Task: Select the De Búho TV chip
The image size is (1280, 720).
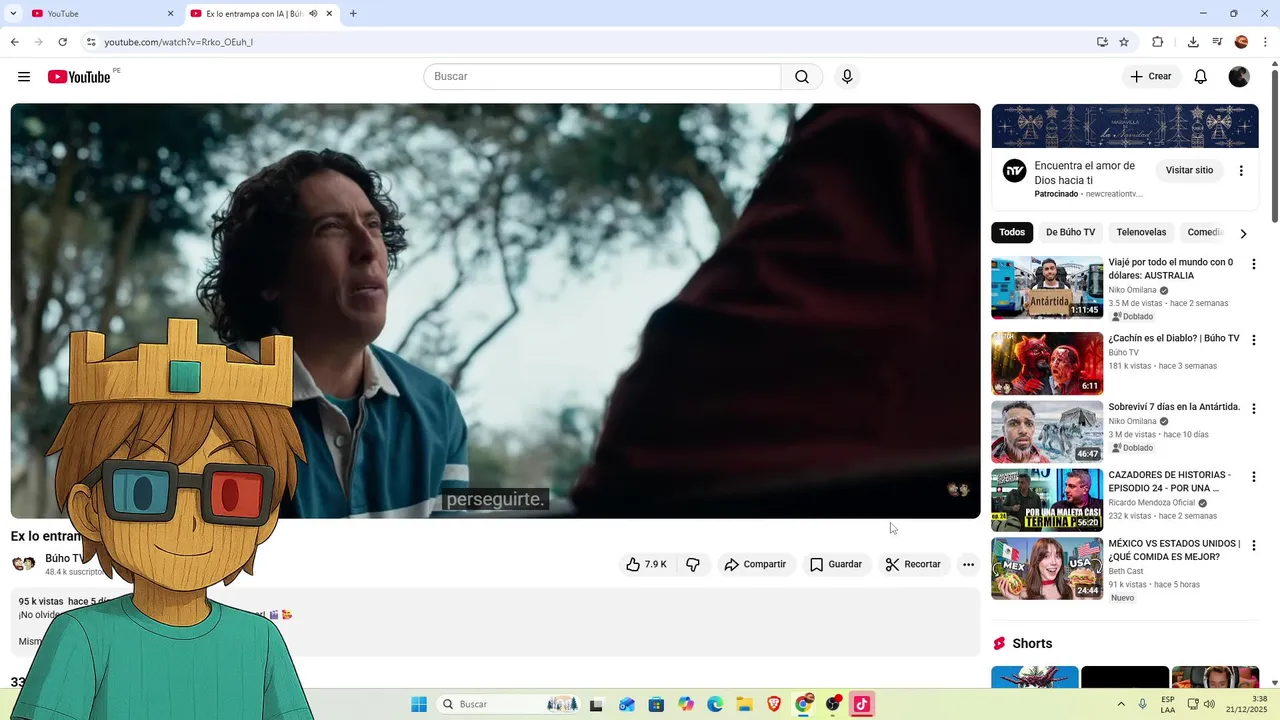Action: [1070, 232]
